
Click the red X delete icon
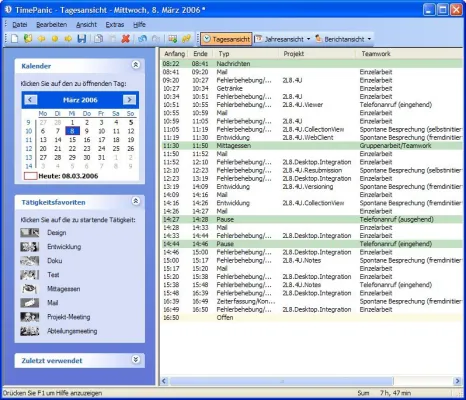pyautogui.click(x=126, y=39)
